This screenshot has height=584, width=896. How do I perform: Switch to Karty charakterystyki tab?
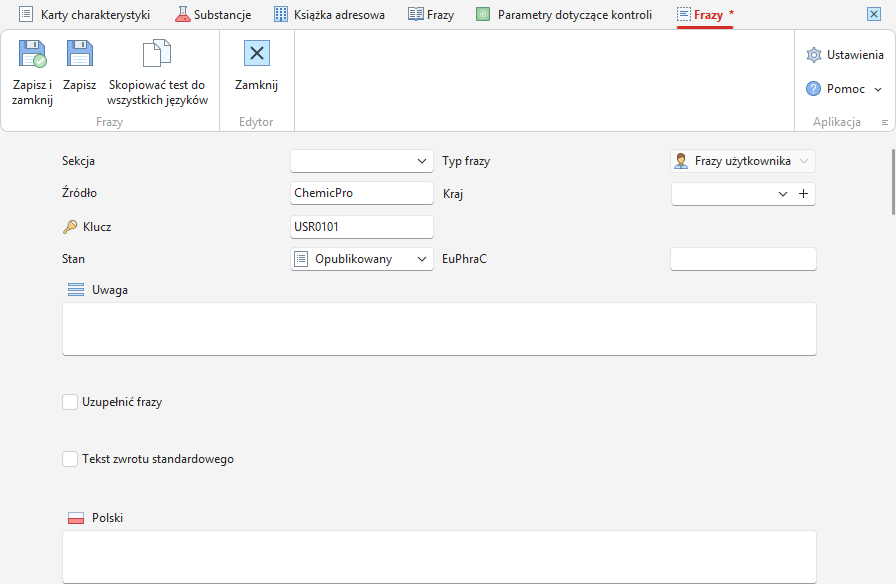tap(85, 14)
